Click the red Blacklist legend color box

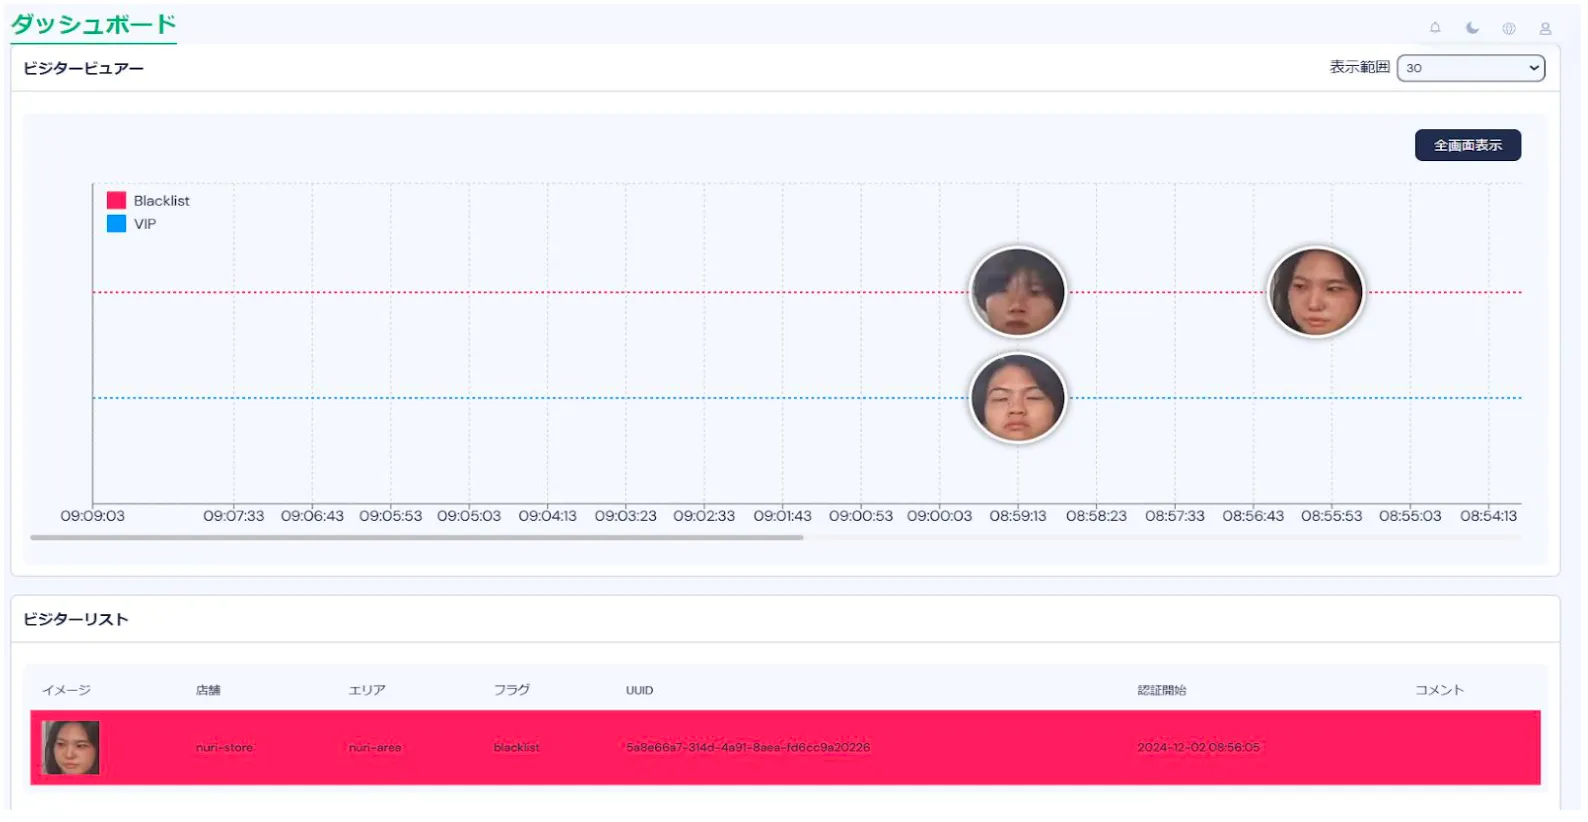(117, 200)
